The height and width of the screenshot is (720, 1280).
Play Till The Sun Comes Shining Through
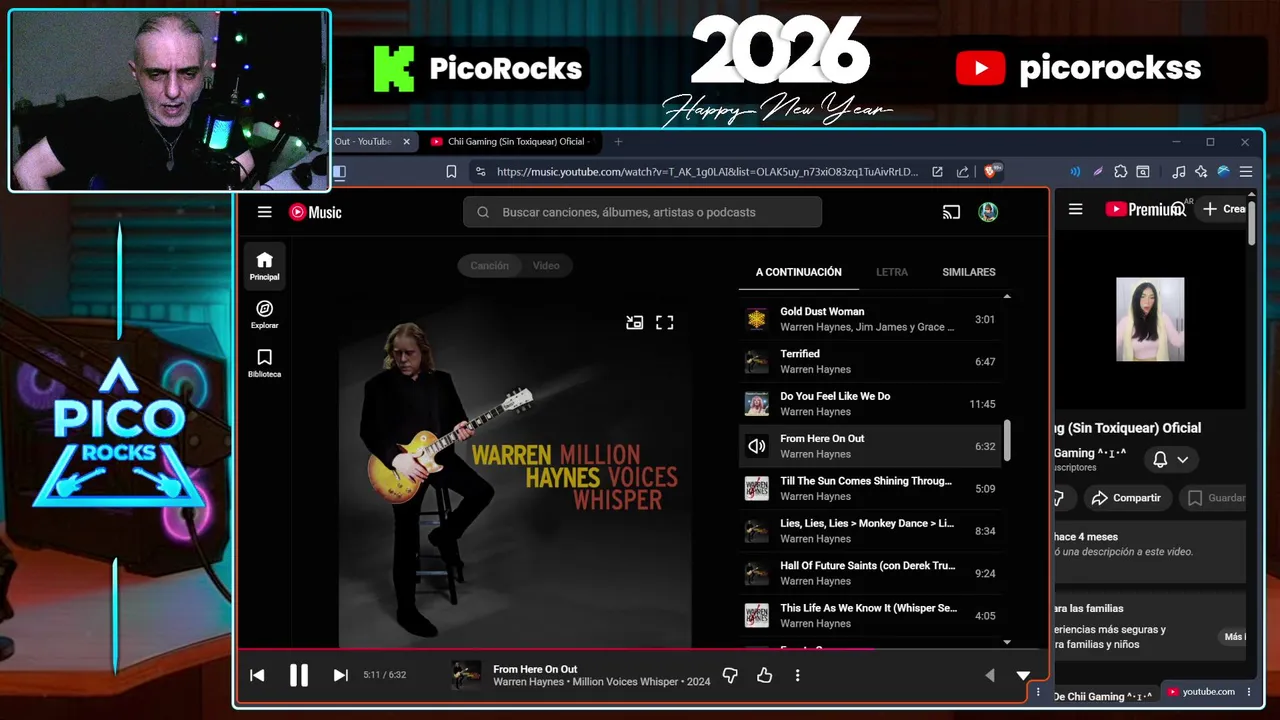pyautogui.click(x=870, y=489)
